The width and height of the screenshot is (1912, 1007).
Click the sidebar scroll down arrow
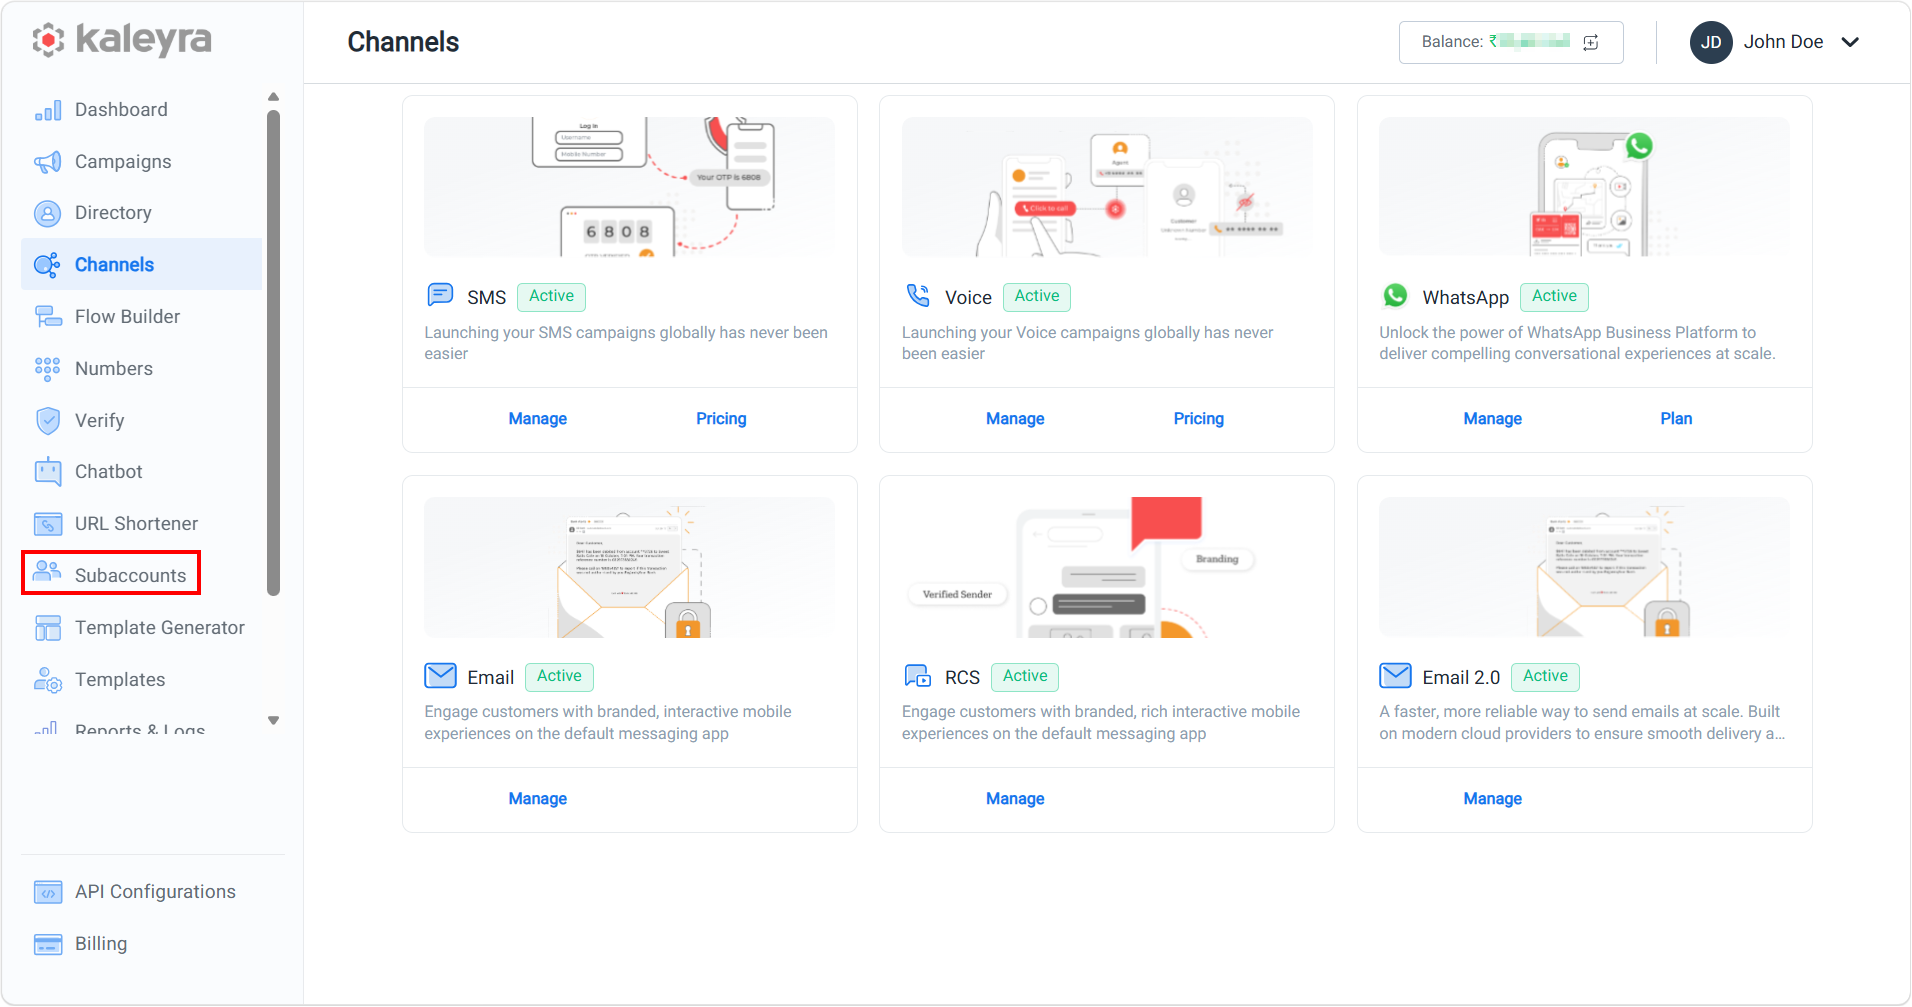click(273, 720)
